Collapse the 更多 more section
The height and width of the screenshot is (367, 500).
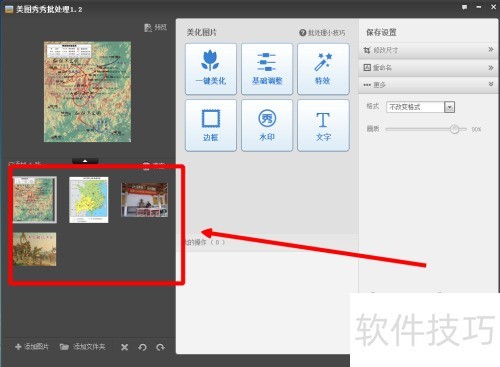pyautogui.click(x=428, y=85)
